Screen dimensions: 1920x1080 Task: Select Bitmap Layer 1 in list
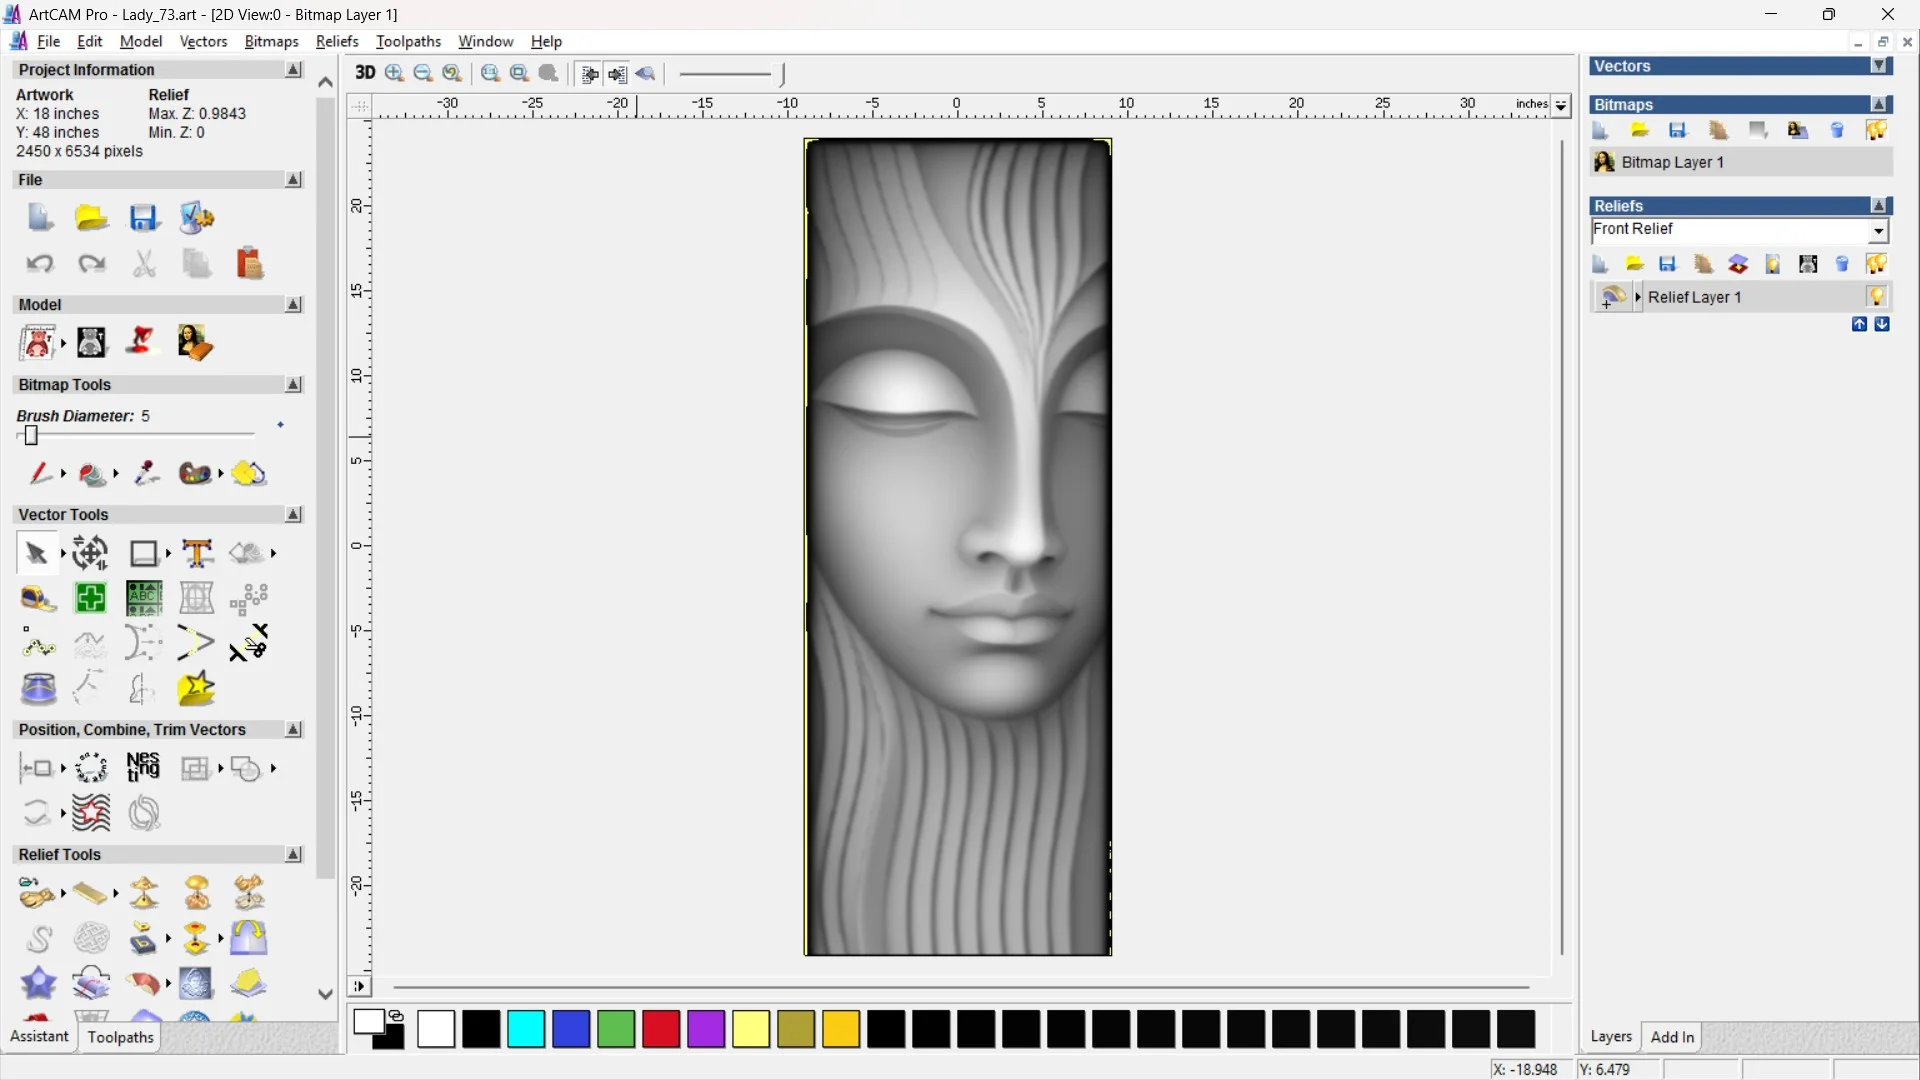pos(1672,162)
